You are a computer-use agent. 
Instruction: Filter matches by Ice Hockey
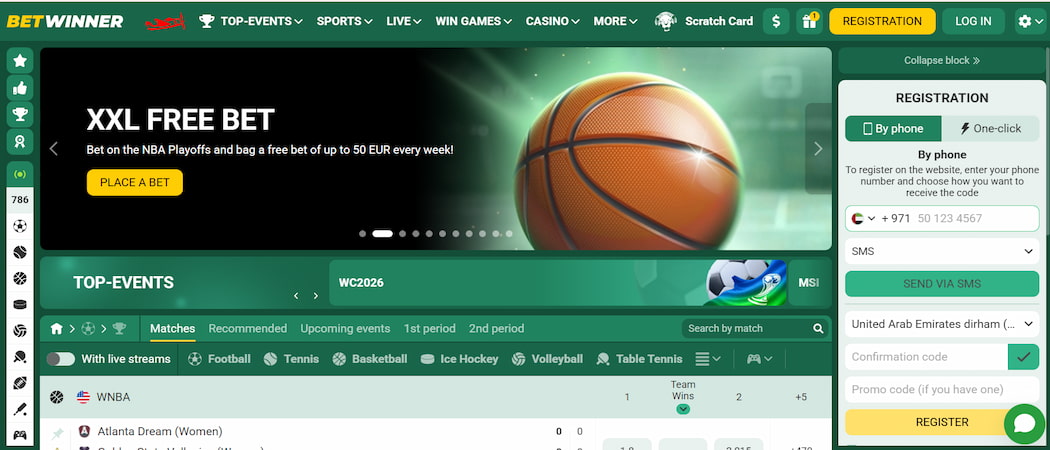(x=459, y=359)
